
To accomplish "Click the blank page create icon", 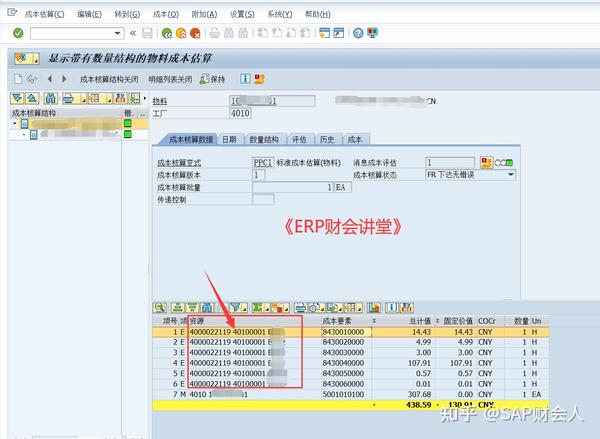I will tap(18, 79).
